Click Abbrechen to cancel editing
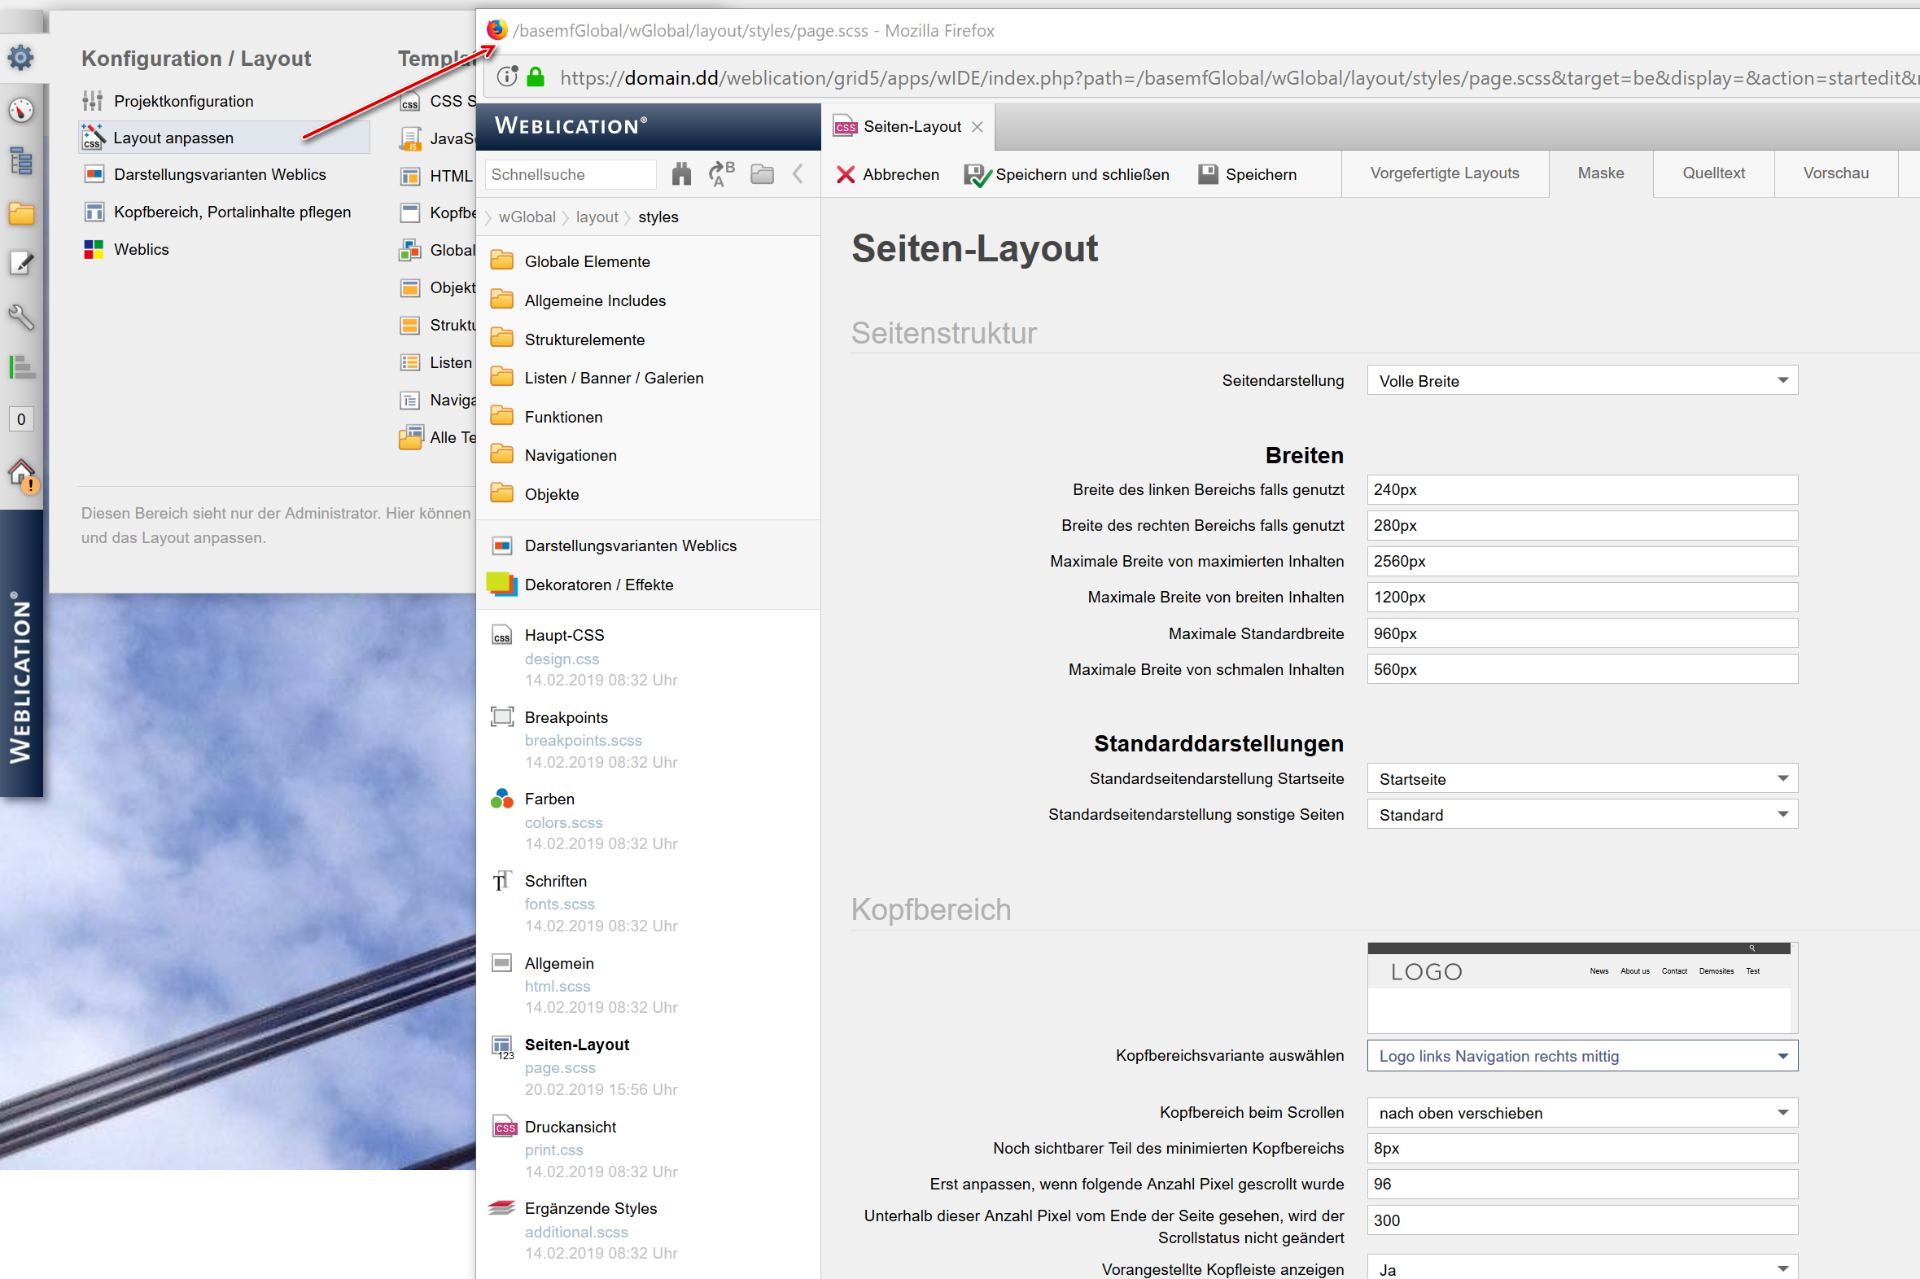The width and height of the screenshot is (1920, 1279). click(888, 175)
